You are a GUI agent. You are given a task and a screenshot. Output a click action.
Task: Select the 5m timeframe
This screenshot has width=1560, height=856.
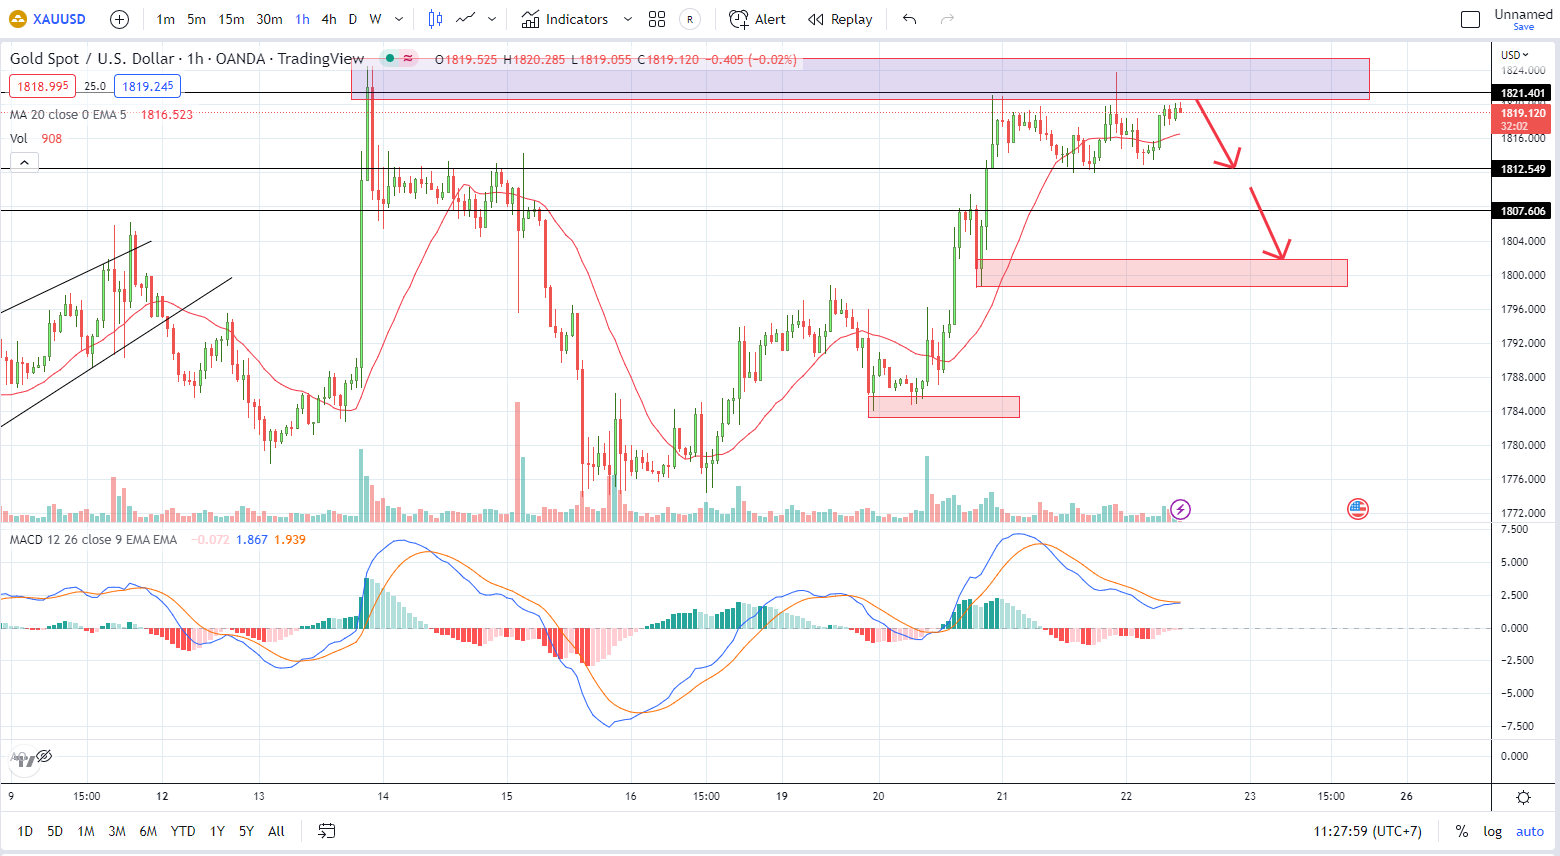196,19
